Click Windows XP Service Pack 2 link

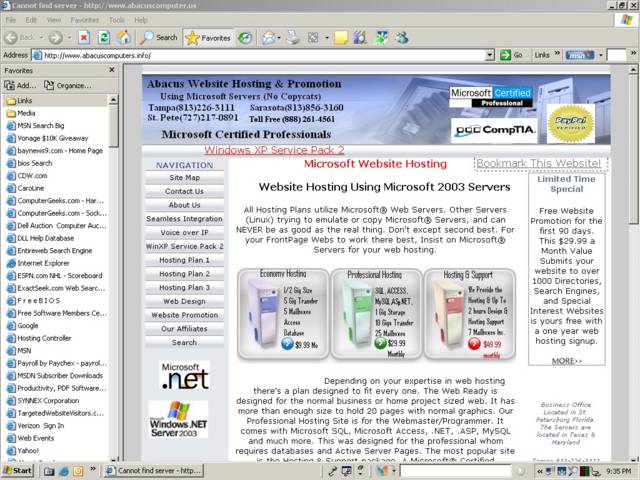pyautogui.click(x=274, y=150)
